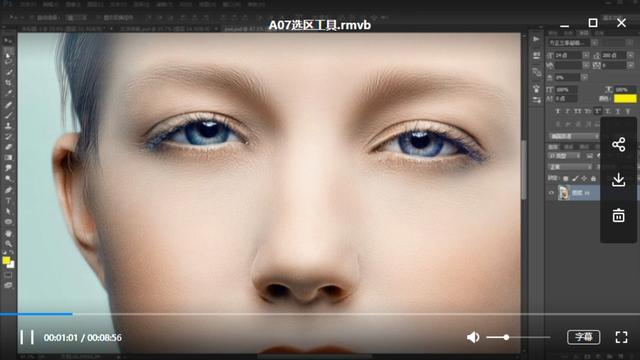
Task: Select the History Brush tool
Action: coord(8,136)
